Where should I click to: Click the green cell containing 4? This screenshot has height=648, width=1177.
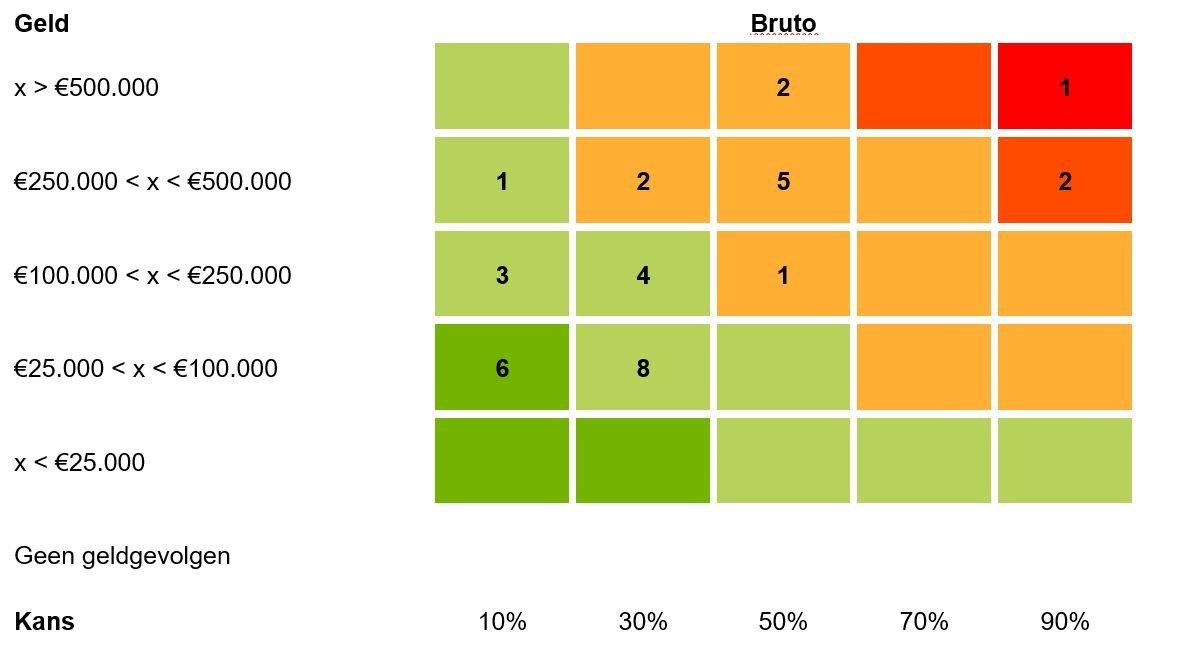coord(642,275)
